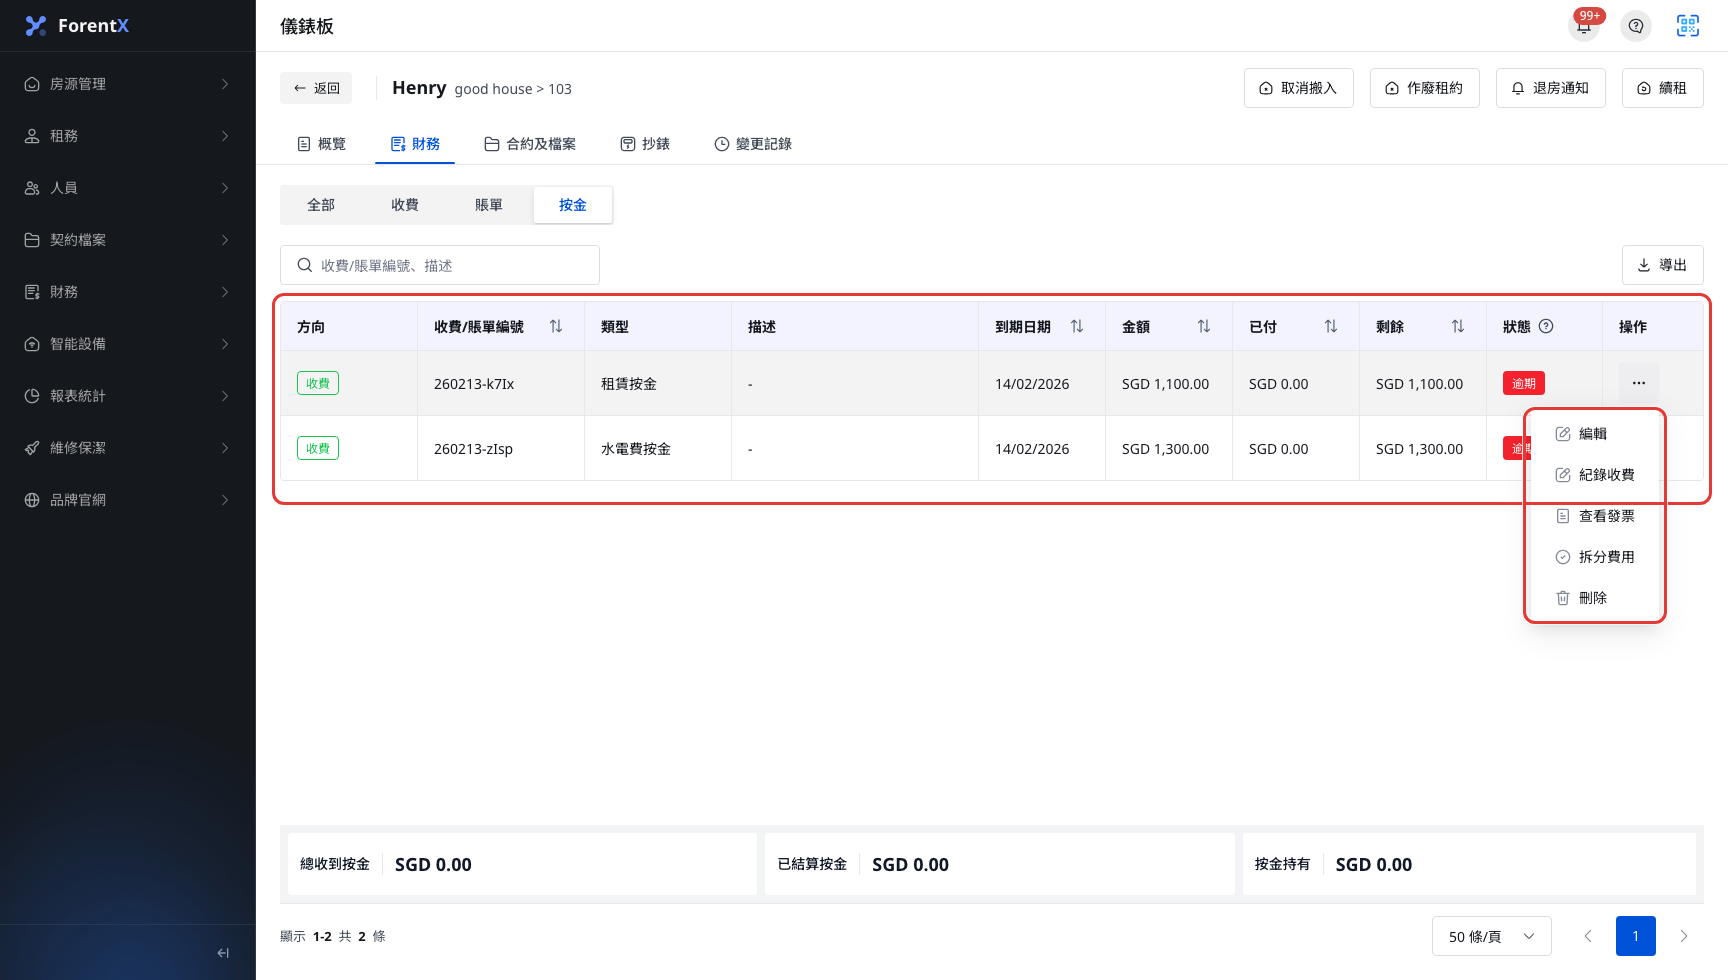Switch to the 合約及檔案 tab
The image size is (1728, 980).
pos(530,144)
